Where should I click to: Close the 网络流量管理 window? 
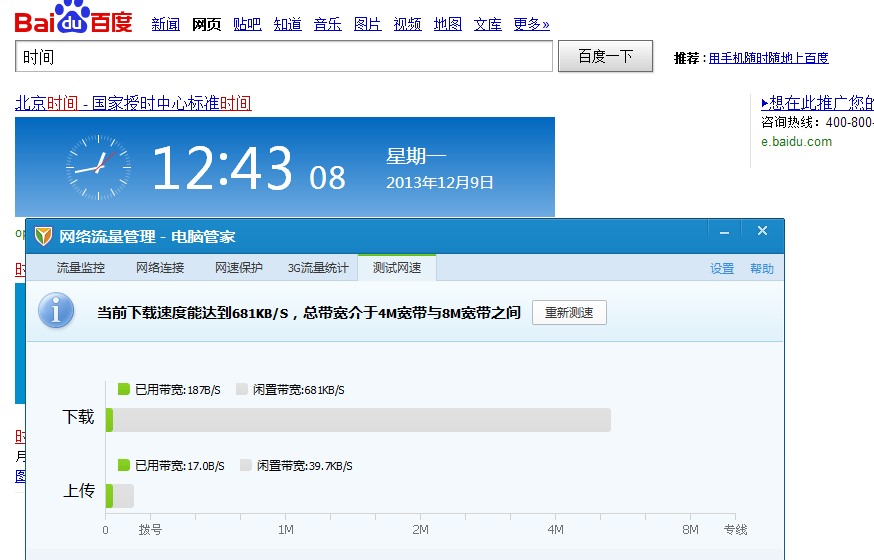pyautogui.click(x=763, y=231)
